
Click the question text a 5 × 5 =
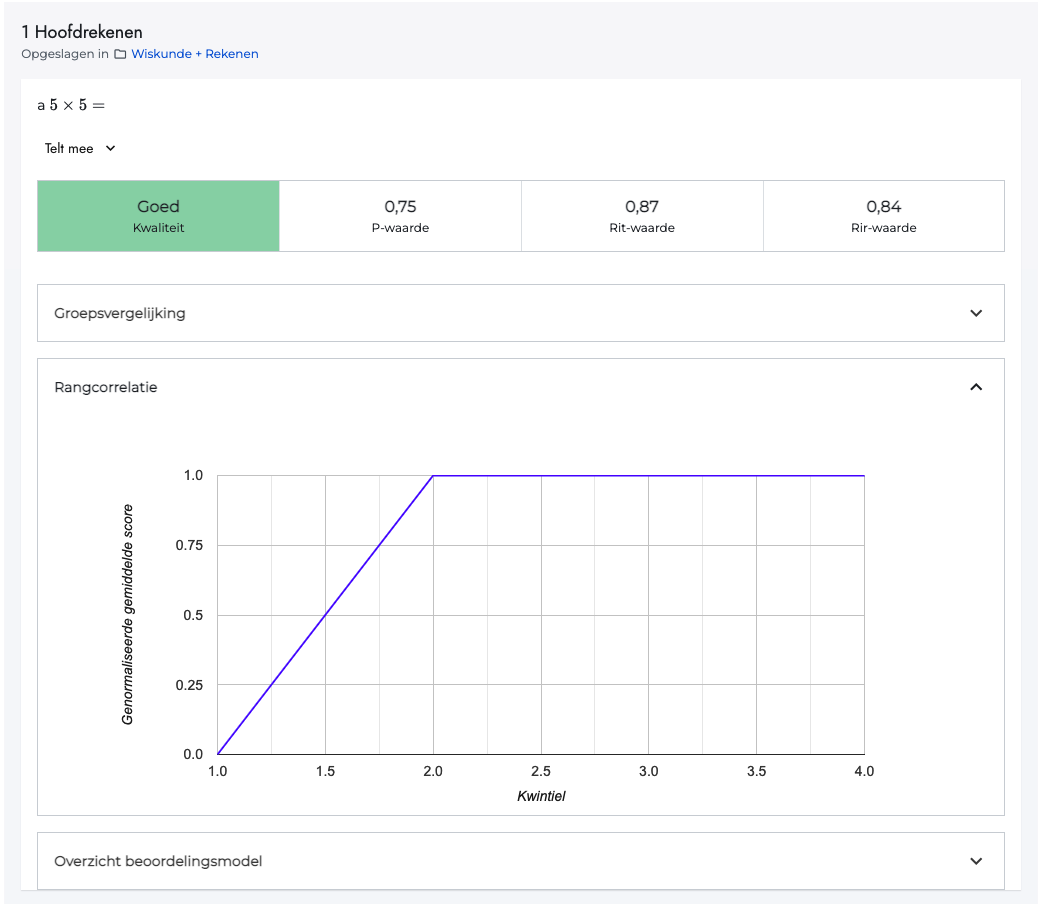pyautogui.click(x=71, y=105)
